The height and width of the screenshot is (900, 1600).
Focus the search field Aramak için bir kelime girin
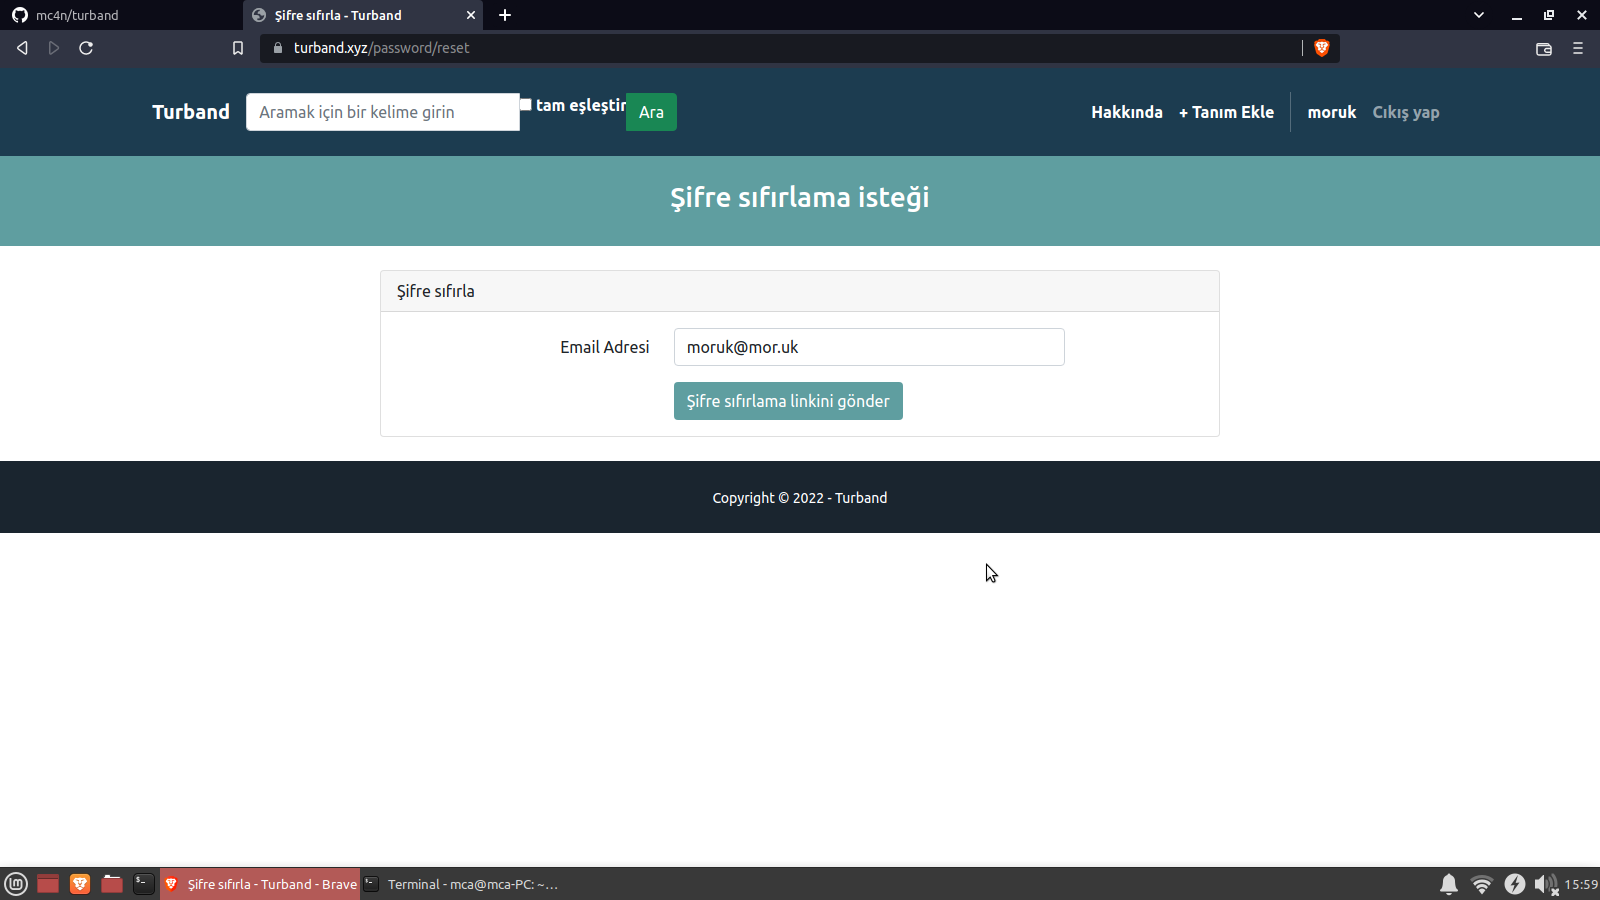tap(383, 112)
